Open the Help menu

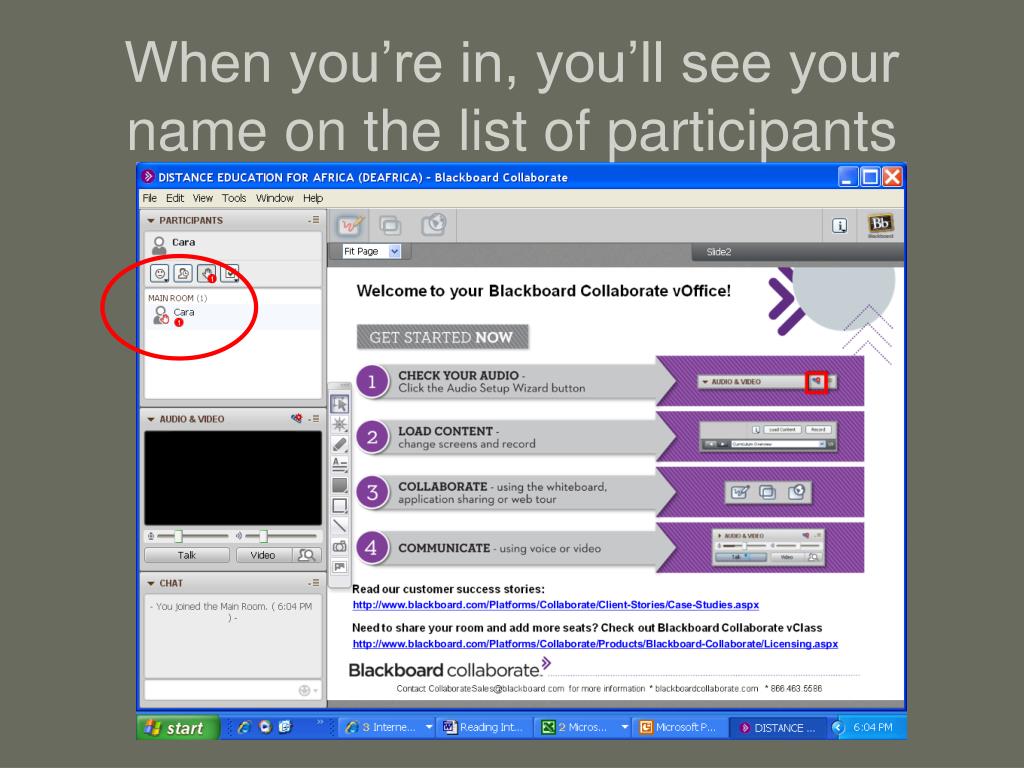pos(313,198)
